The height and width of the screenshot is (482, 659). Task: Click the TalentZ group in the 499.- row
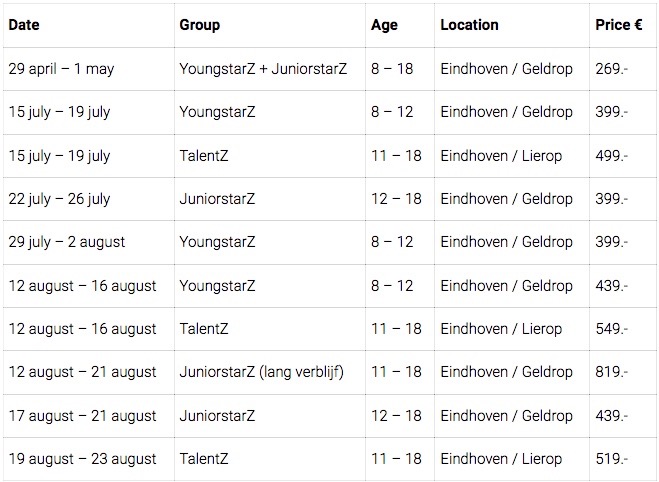point(204,156)
